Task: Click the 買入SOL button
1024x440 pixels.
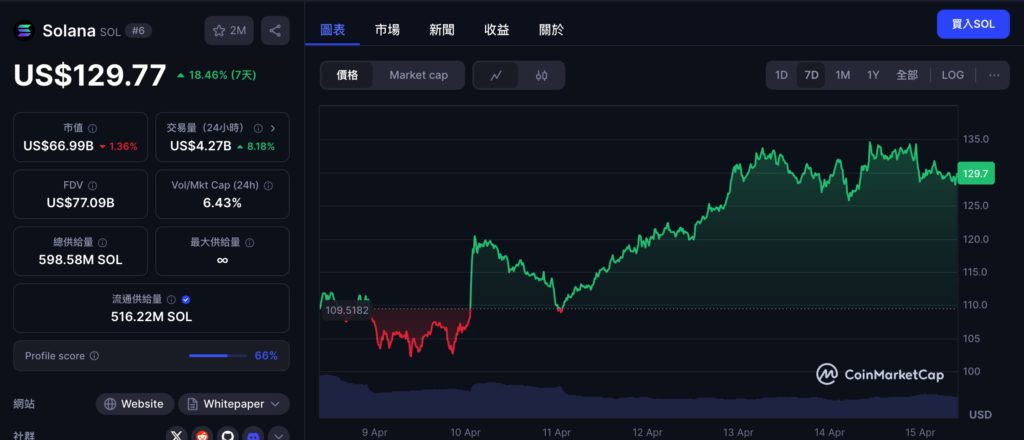Action: coord(972,24)
